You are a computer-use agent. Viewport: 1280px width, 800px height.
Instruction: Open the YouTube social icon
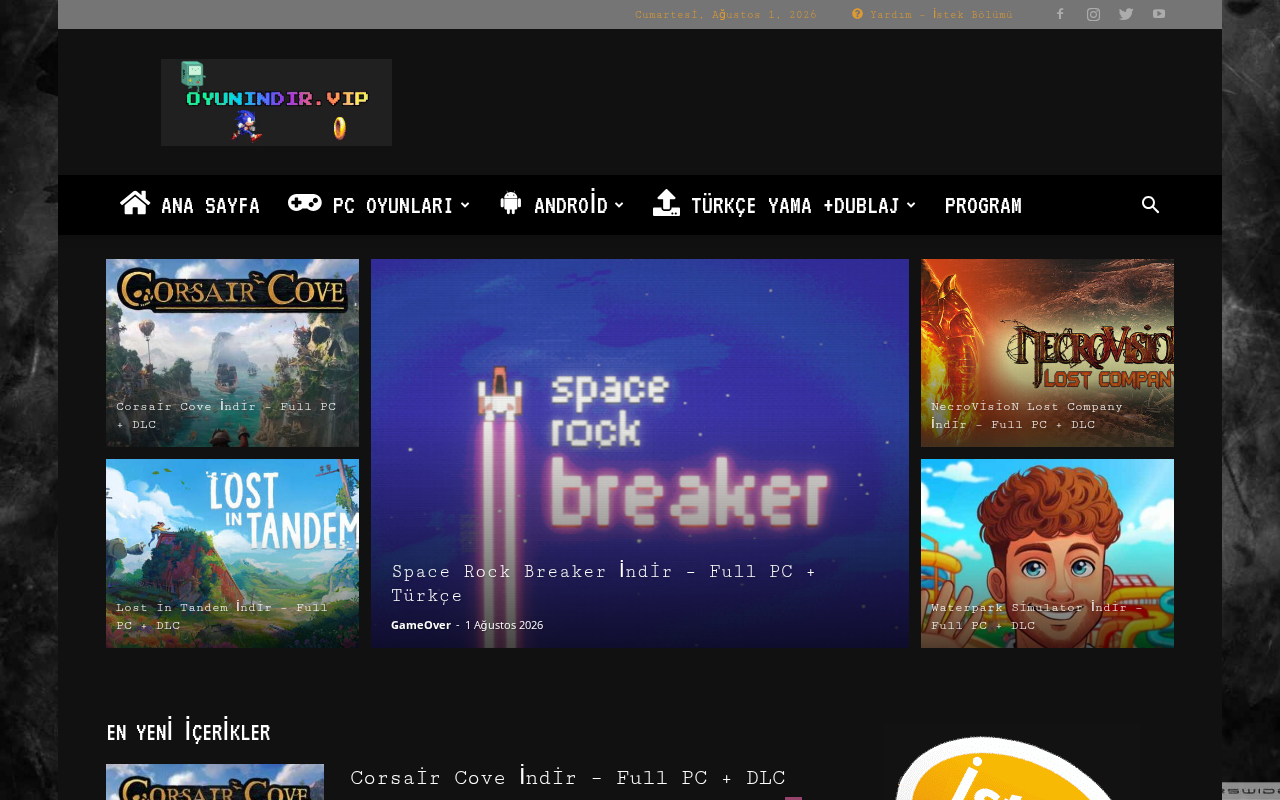click(x=1159, y=14)
